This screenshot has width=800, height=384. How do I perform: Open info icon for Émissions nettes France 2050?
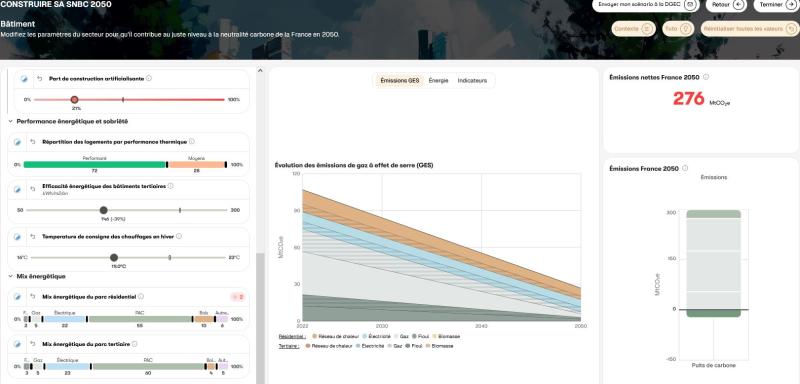706,77
